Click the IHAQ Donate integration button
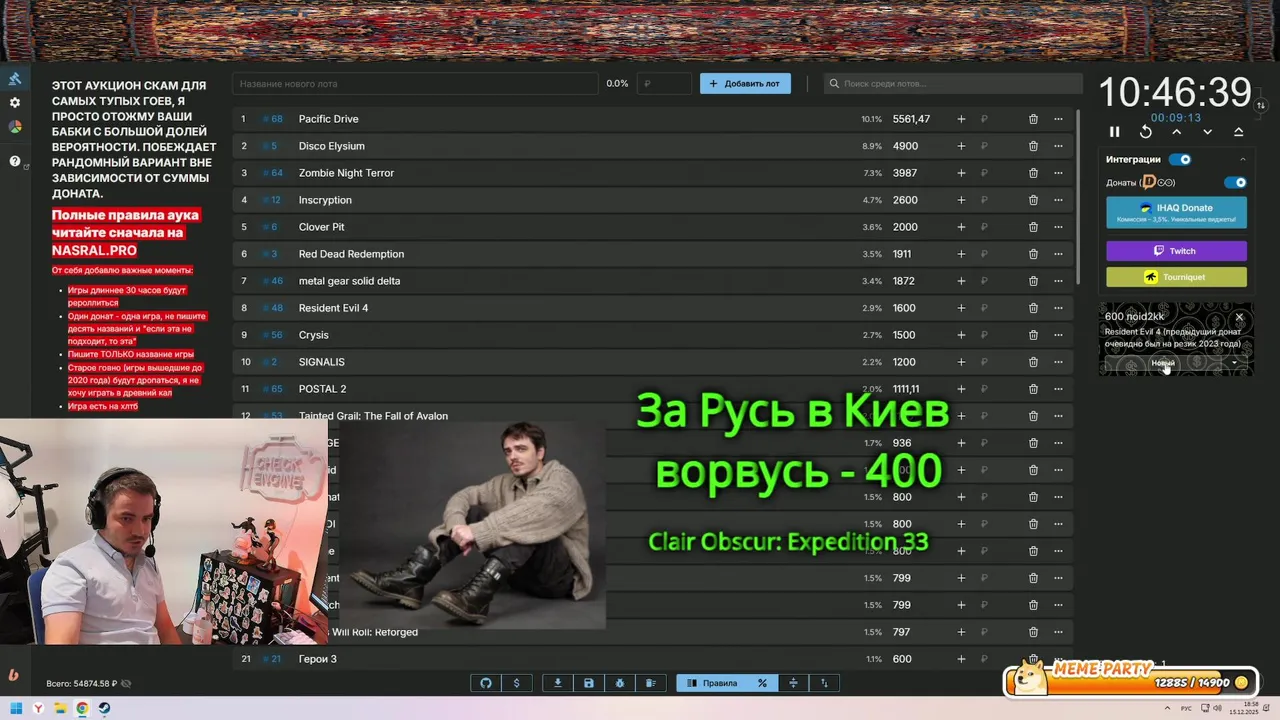The height and width of the screenshot is (720, 1280). (1176, 212)
